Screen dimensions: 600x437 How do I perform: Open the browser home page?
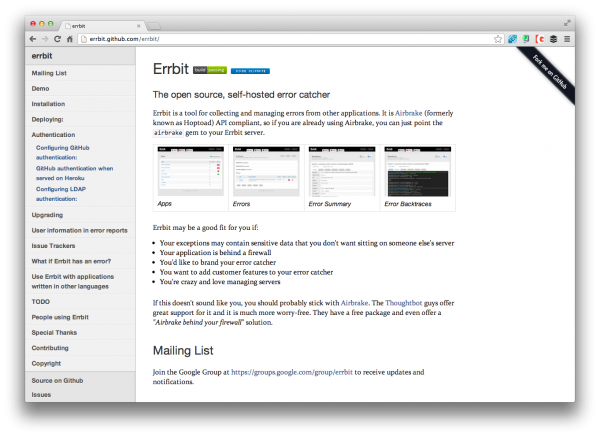coord(70,39)
